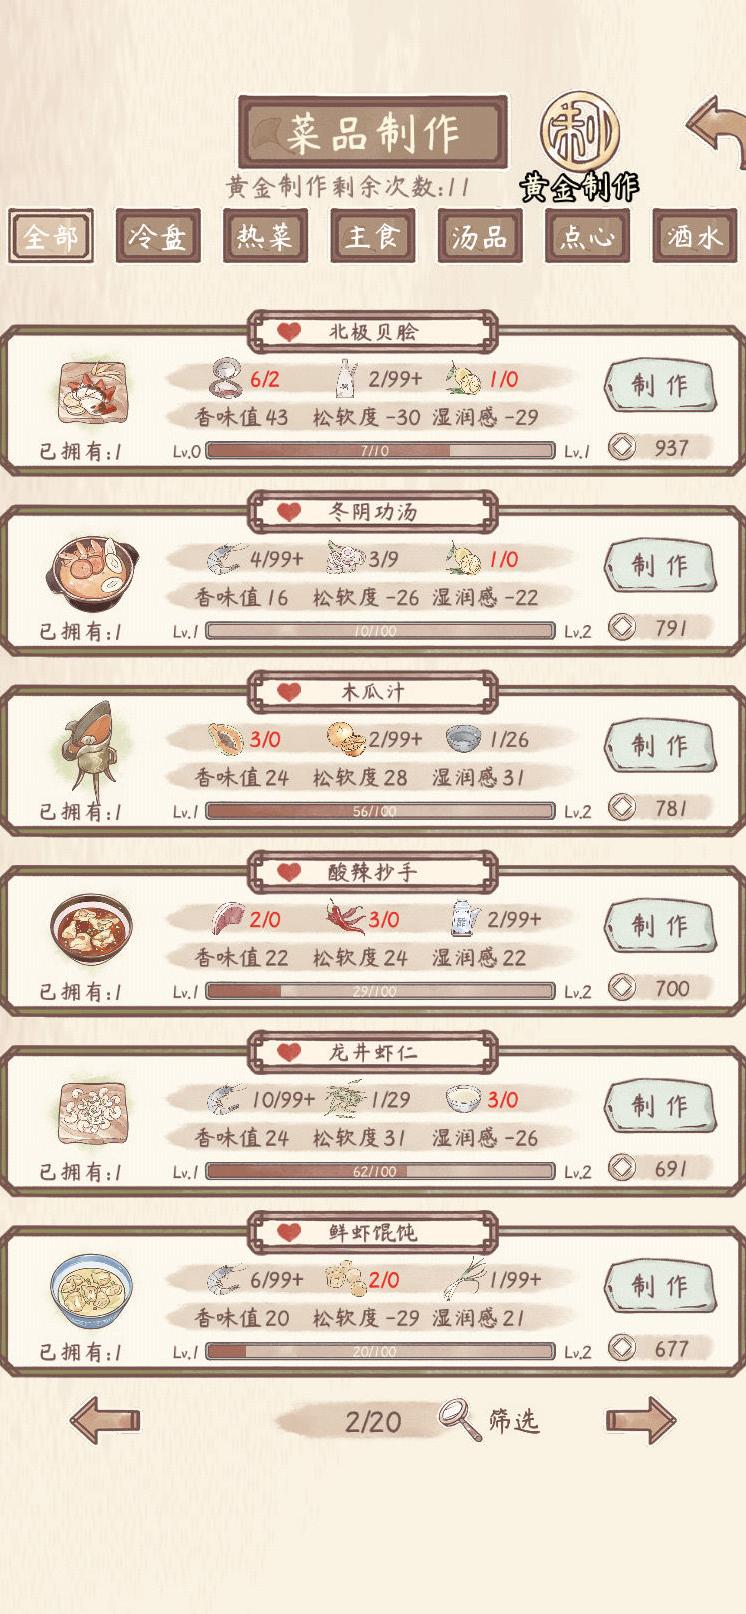
Task: Select the 汤品 category tab
Action: (x=479, y=236)
